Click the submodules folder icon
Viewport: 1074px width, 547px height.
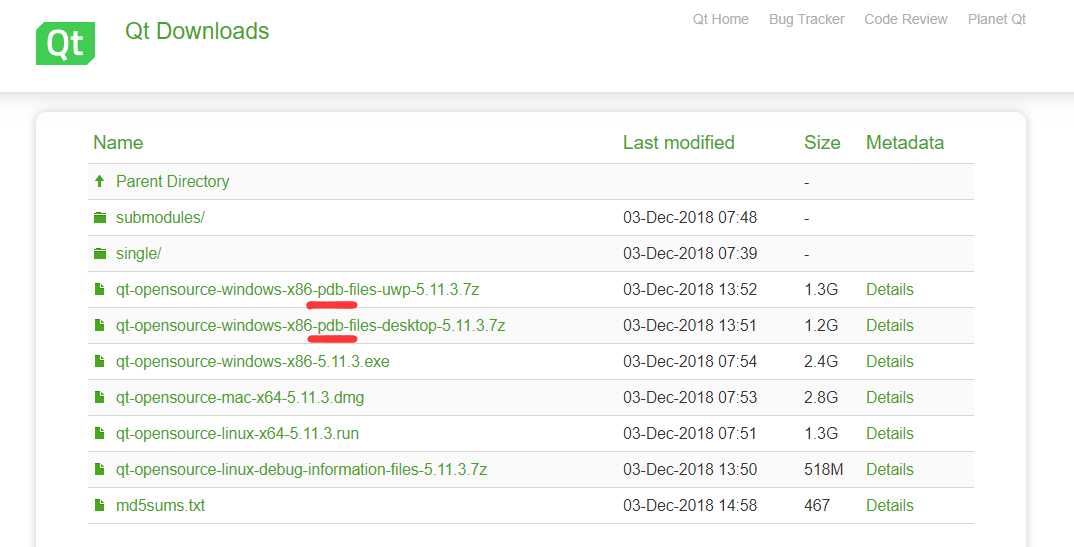point(100,217)
